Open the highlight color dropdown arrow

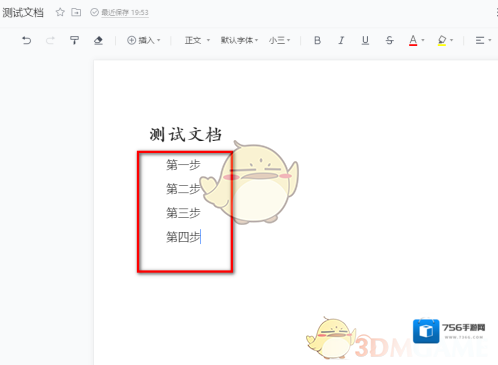pos(452,40)
